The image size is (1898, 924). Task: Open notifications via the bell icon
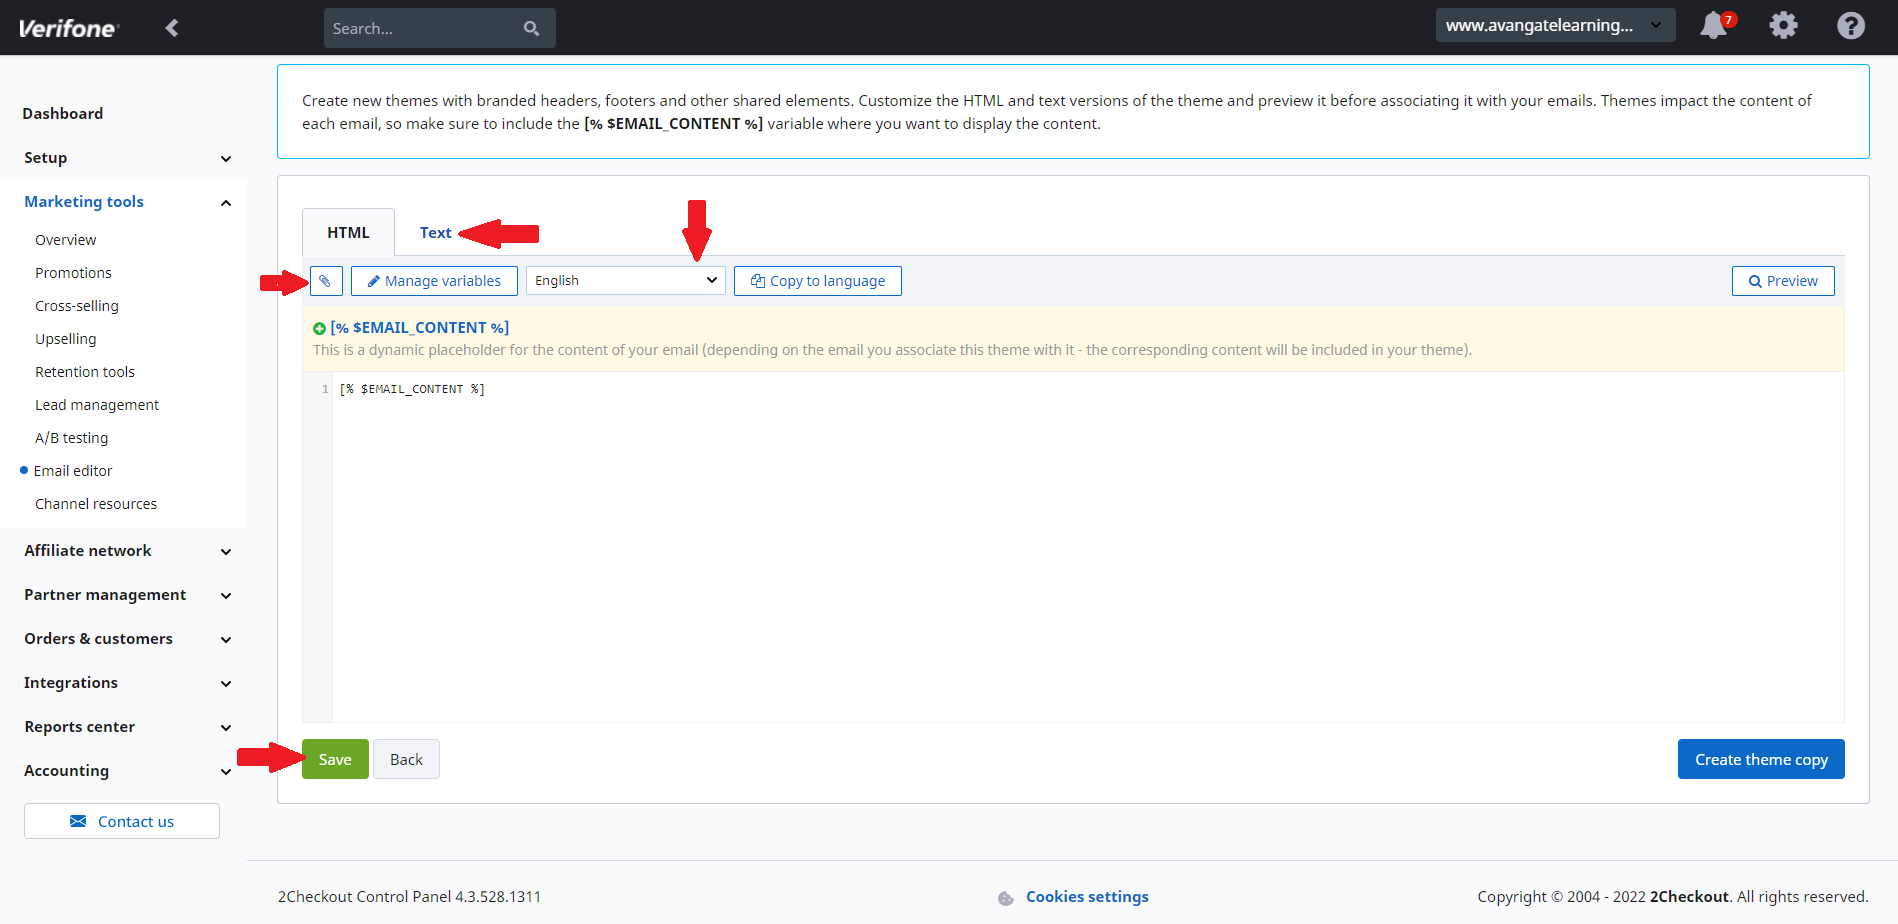1712,25
